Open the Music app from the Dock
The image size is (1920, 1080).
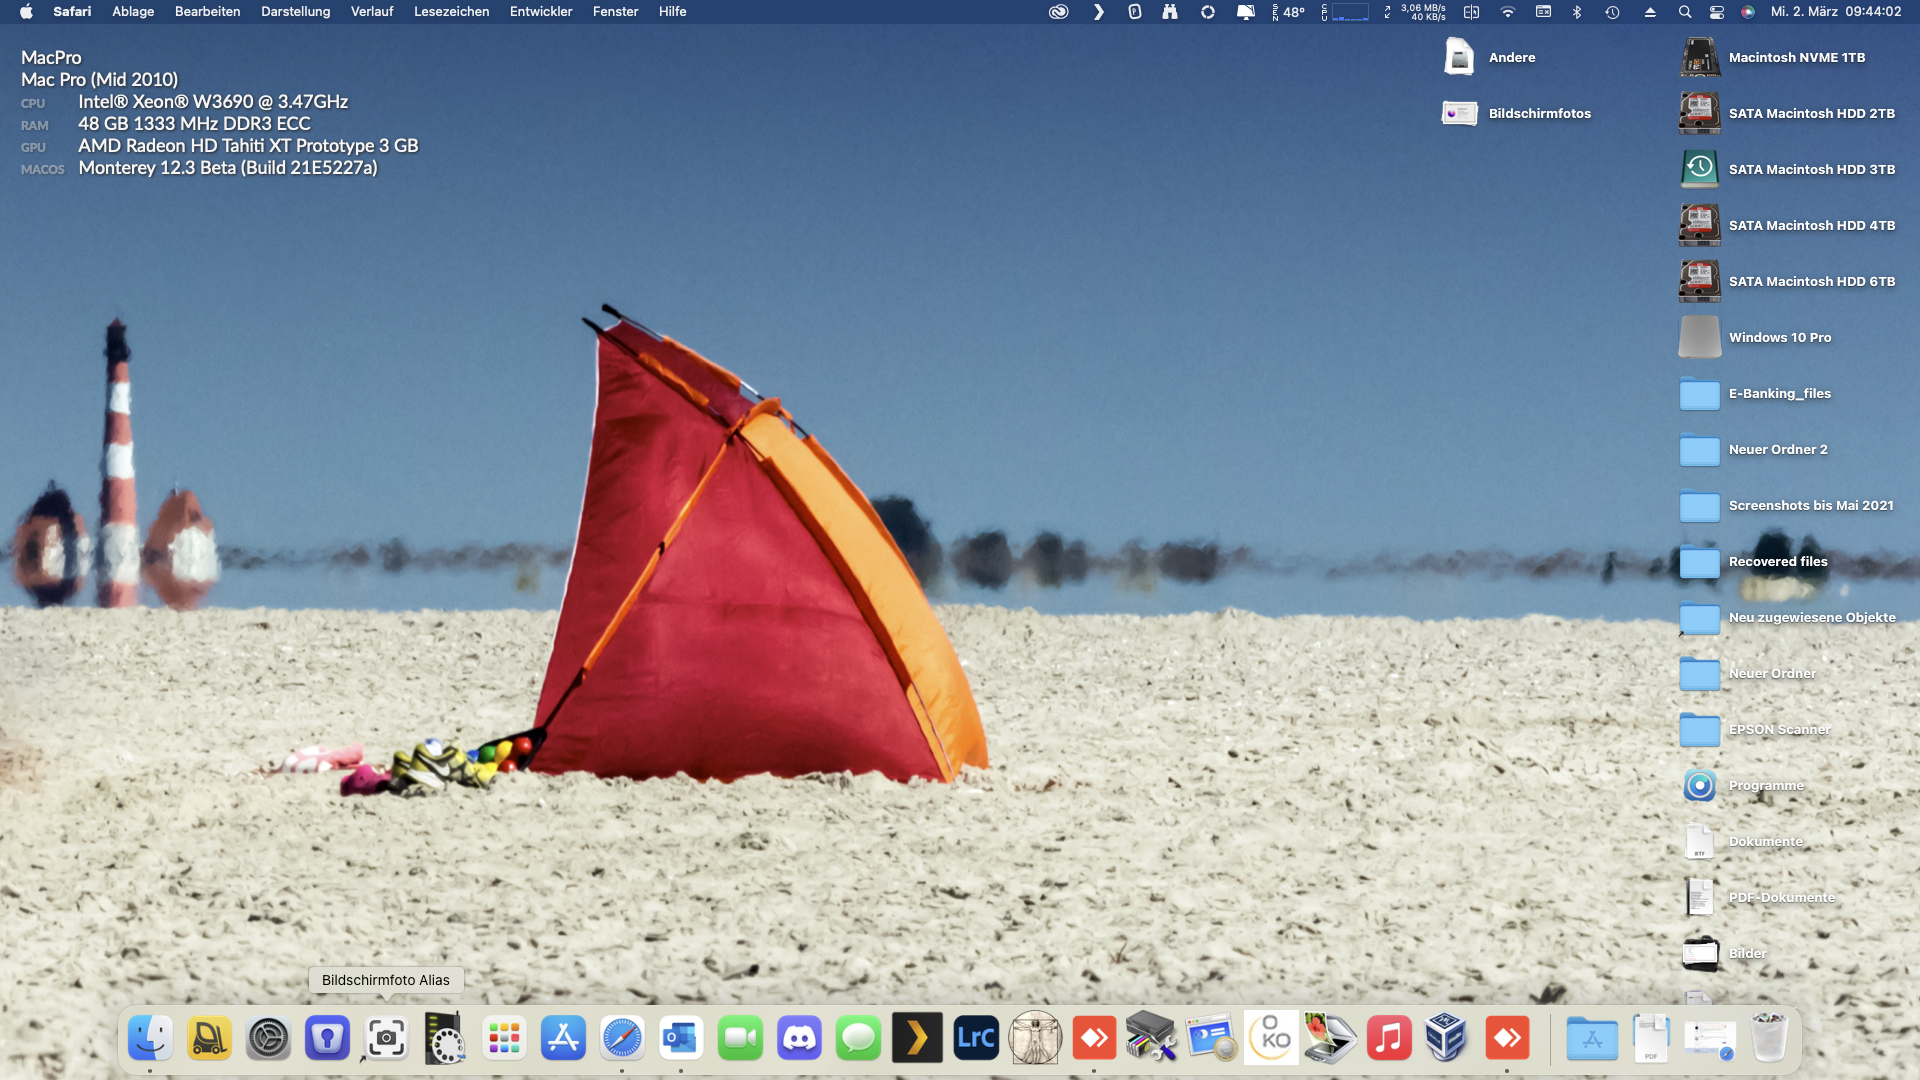pos(1389,1039)
